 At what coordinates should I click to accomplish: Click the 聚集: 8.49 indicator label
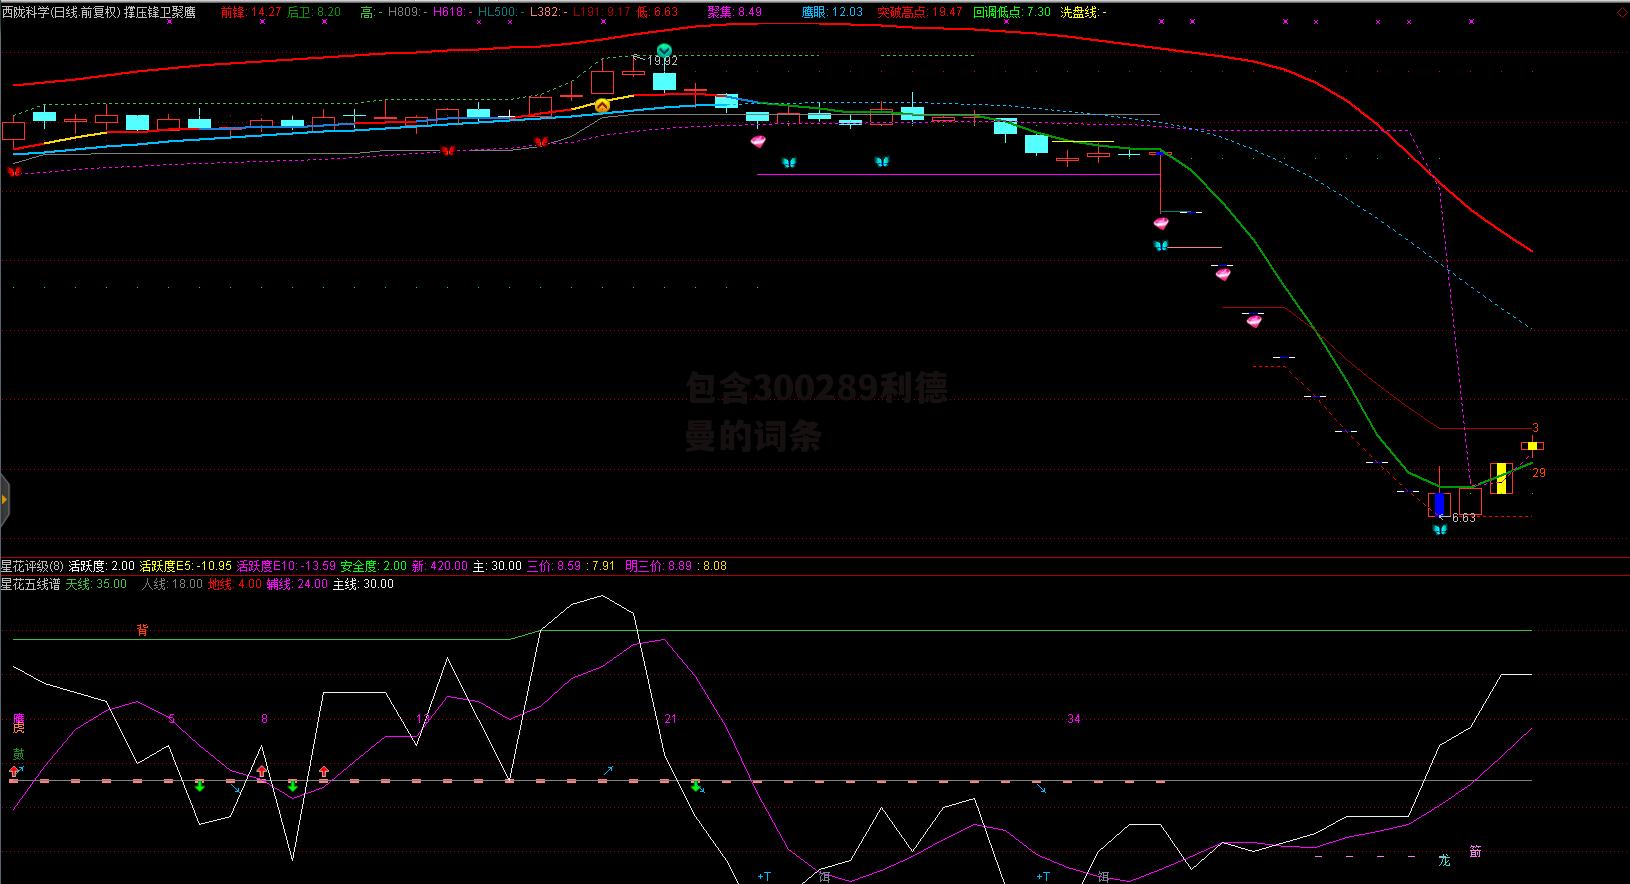tap(734, 12)
